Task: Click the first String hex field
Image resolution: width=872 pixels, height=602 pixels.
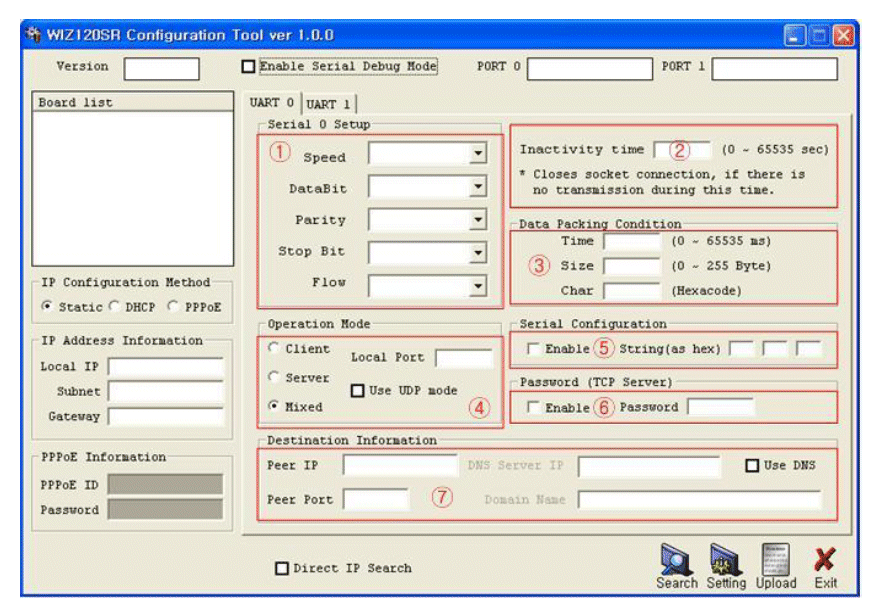Action: tap(741, 349)
